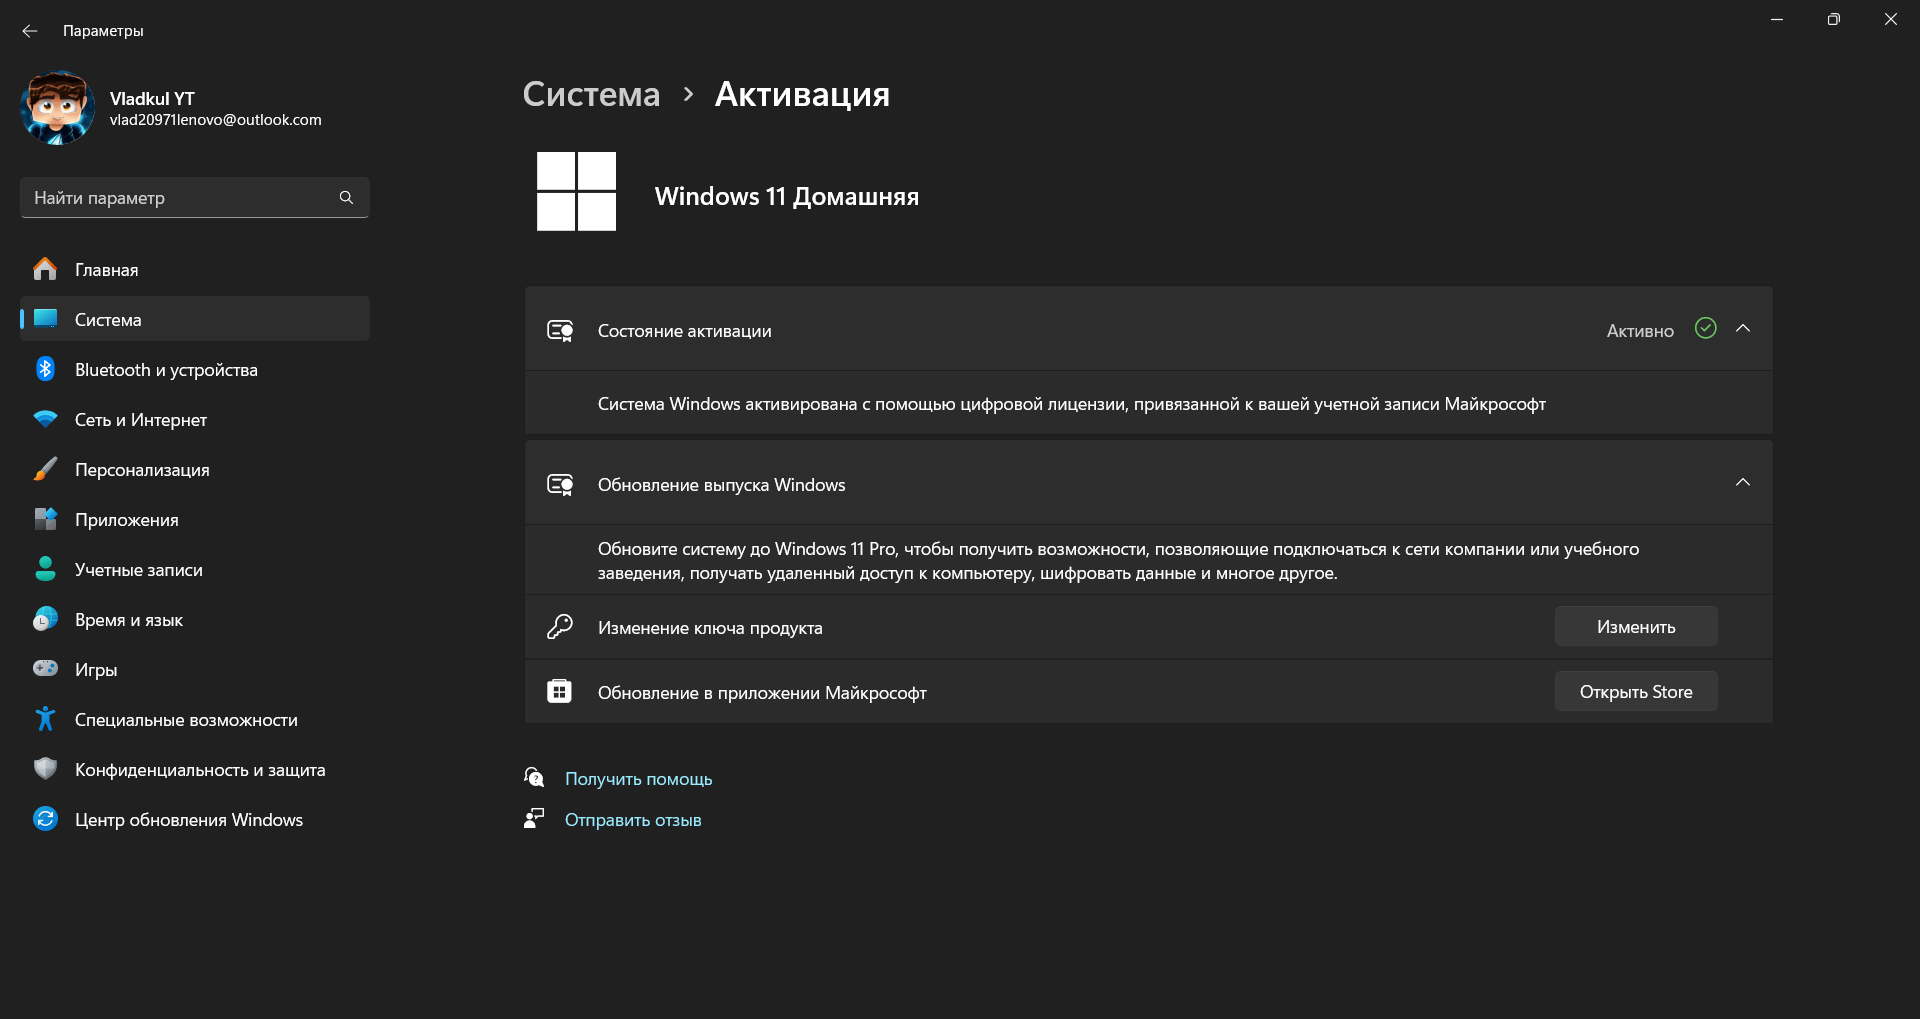Click the accessibility figure icon
The width and height of the screenshot is (1920, 1019).
point(45,718)
